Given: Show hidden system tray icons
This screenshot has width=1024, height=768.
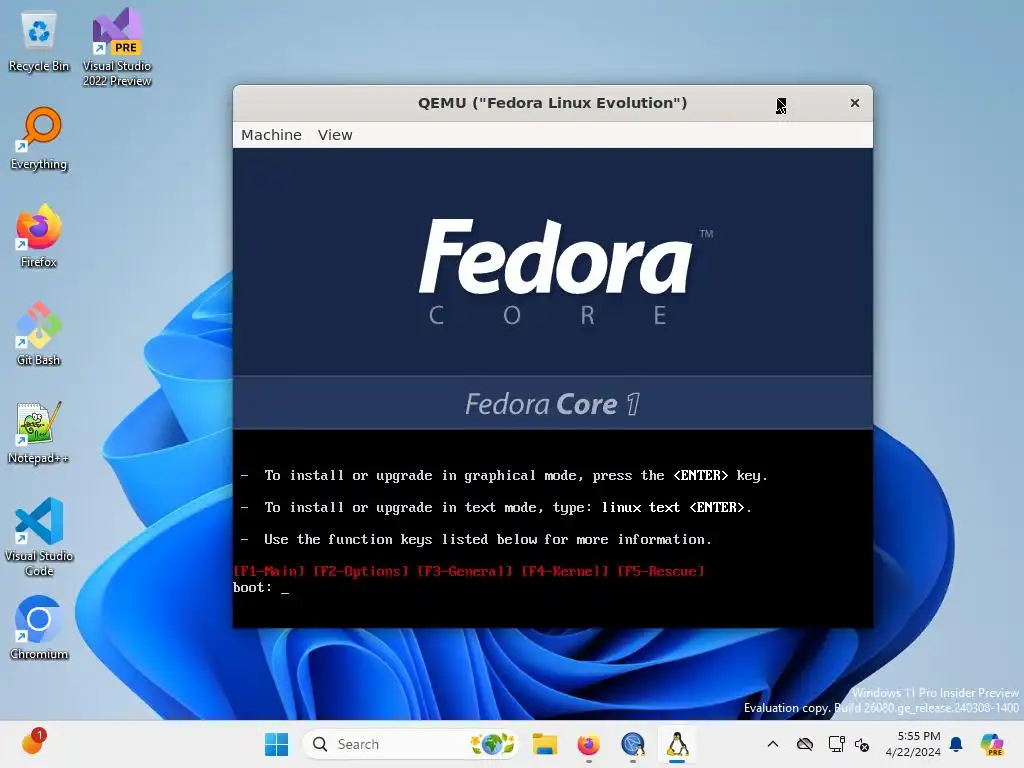Looking at the screenshot, I should click(x=773, y=744).
